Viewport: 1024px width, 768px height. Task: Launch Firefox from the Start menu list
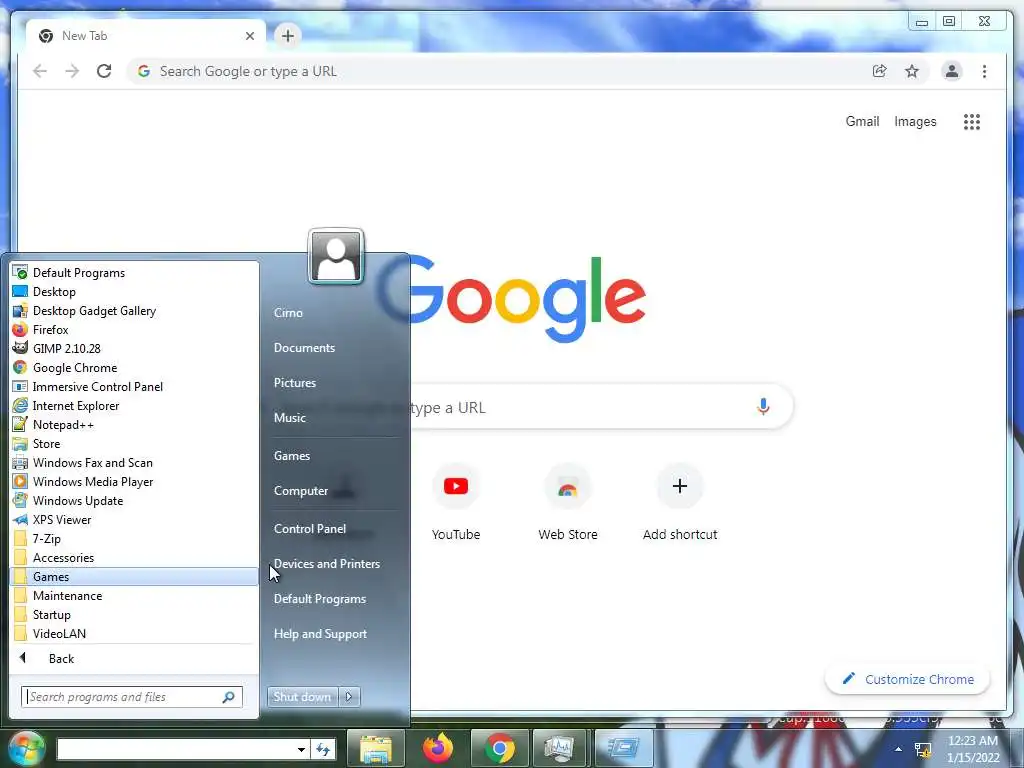135,330
